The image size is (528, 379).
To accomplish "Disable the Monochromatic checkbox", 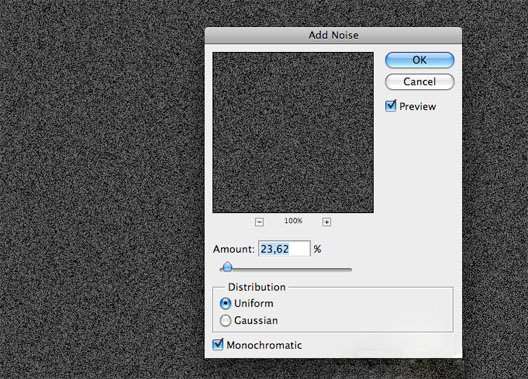I will [218, 344].
